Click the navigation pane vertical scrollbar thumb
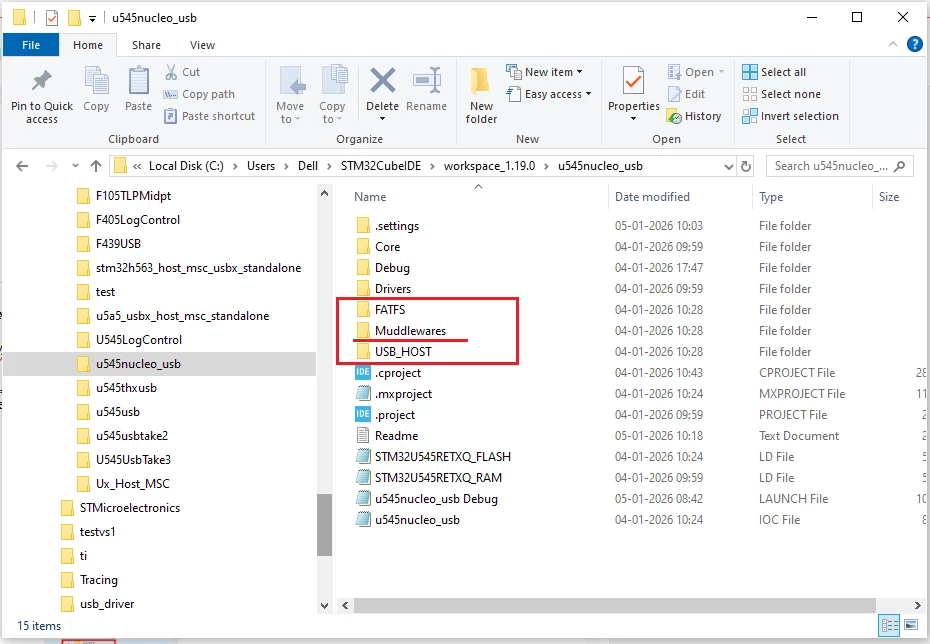The width and height of the screenshot is (930, 644). click(x=324, y=525)
